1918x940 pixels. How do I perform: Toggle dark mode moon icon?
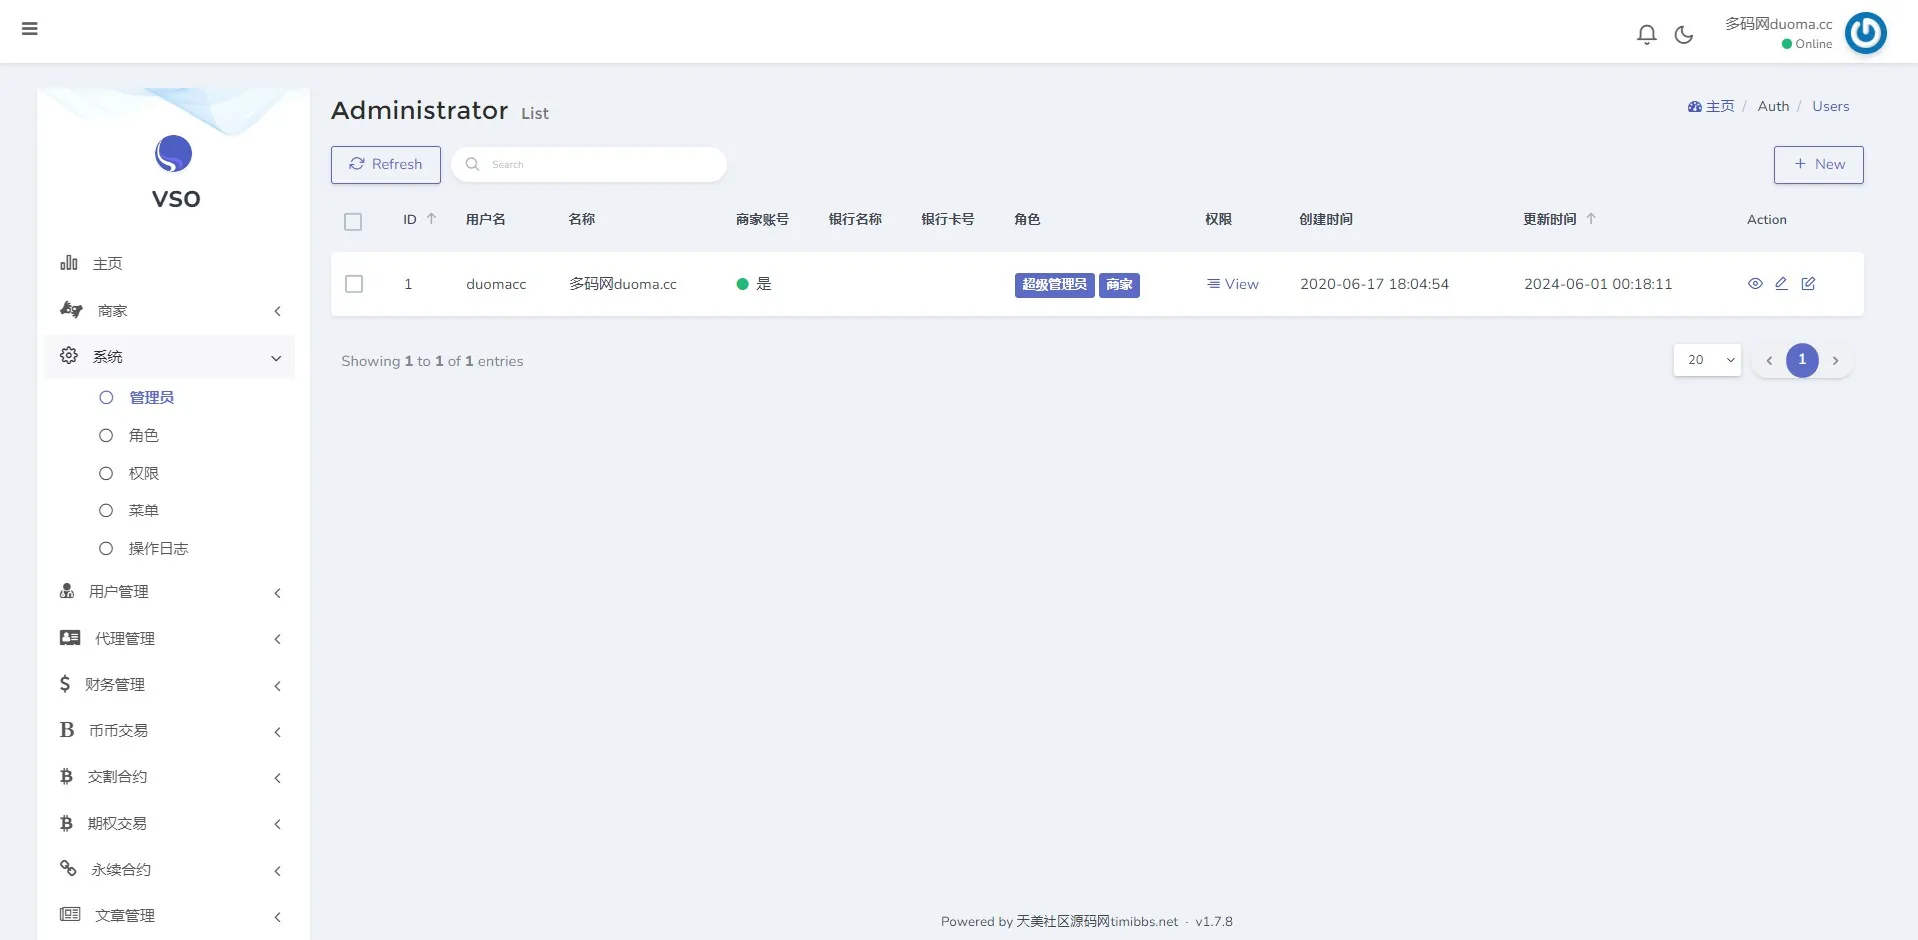pyautogui.click(x=1684, y=35)
